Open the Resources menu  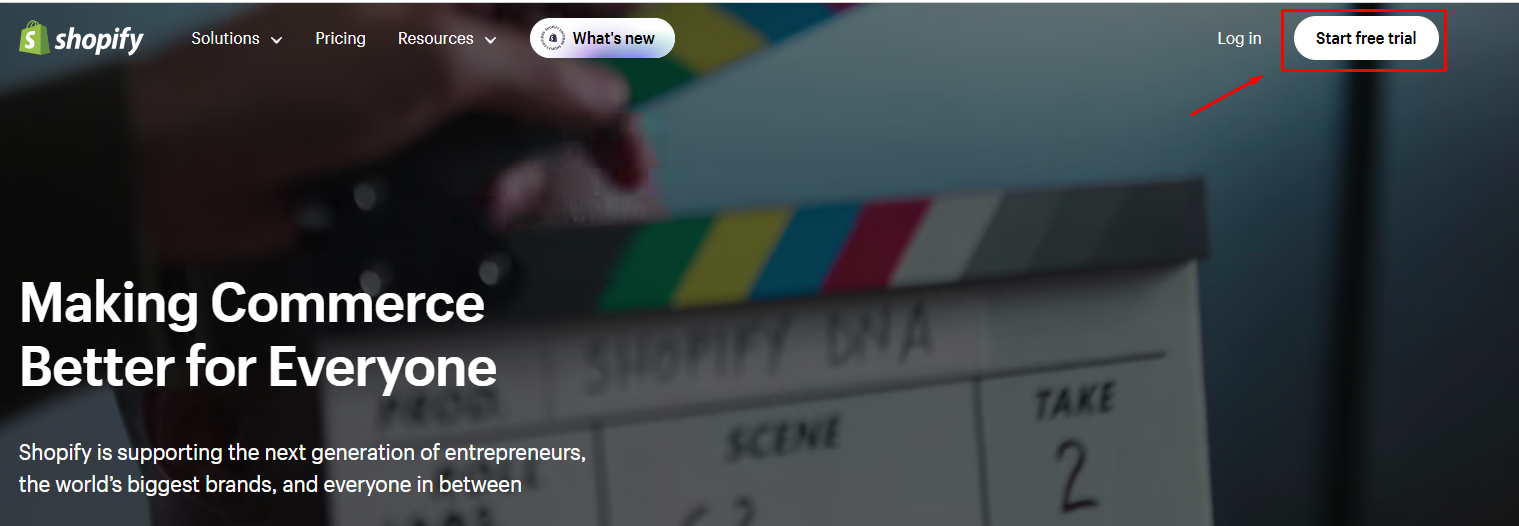pos(447,38)
